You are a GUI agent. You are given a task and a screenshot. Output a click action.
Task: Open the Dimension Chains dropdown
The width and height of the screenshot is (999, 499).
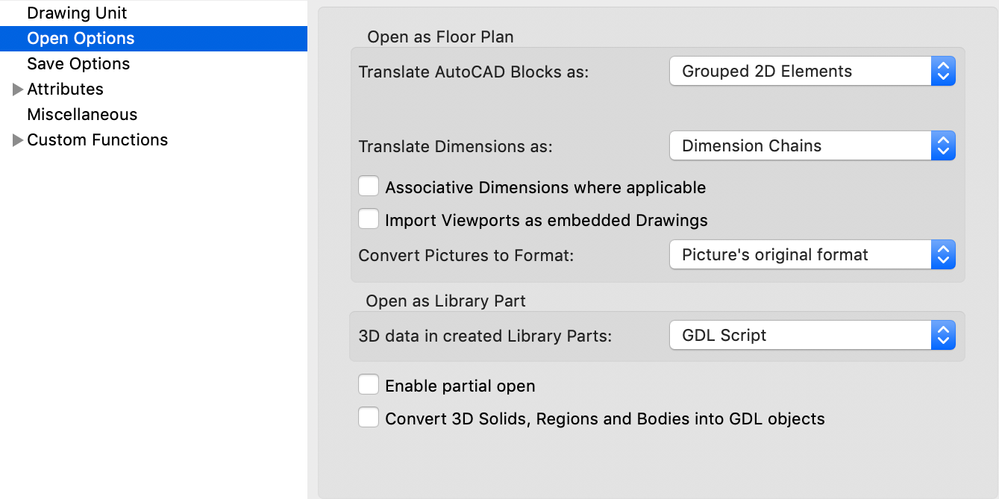tap(799, 145)
